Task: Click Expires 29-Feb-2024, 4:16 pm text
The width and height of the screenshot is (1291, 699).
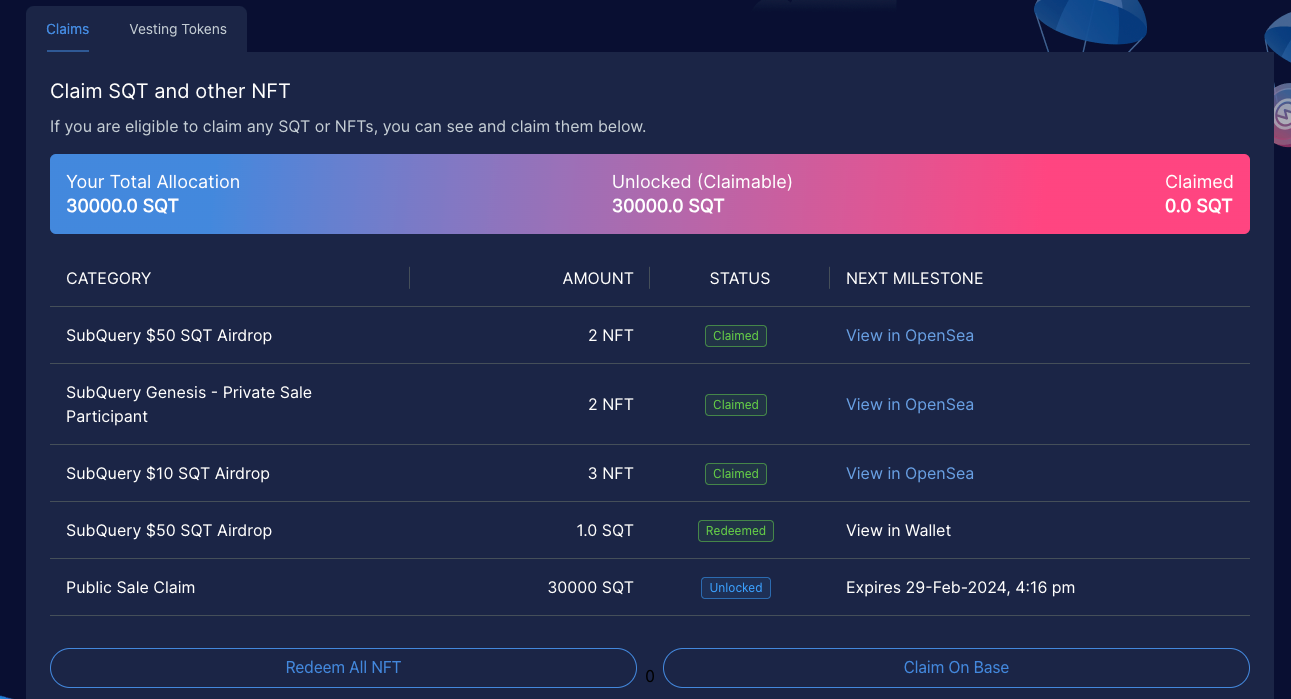Action: [961, 587]
